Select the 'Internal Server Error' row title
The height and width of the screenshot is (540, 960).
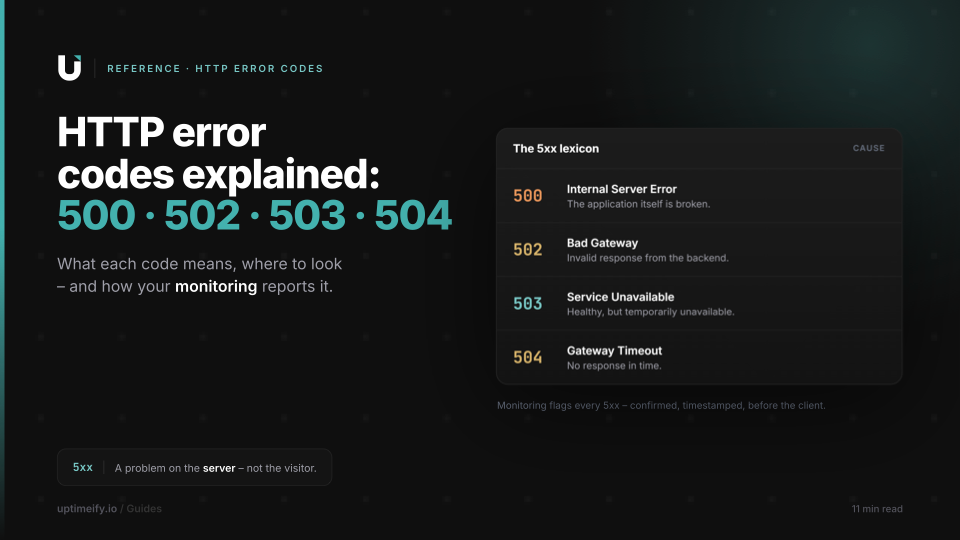point(621,189)
